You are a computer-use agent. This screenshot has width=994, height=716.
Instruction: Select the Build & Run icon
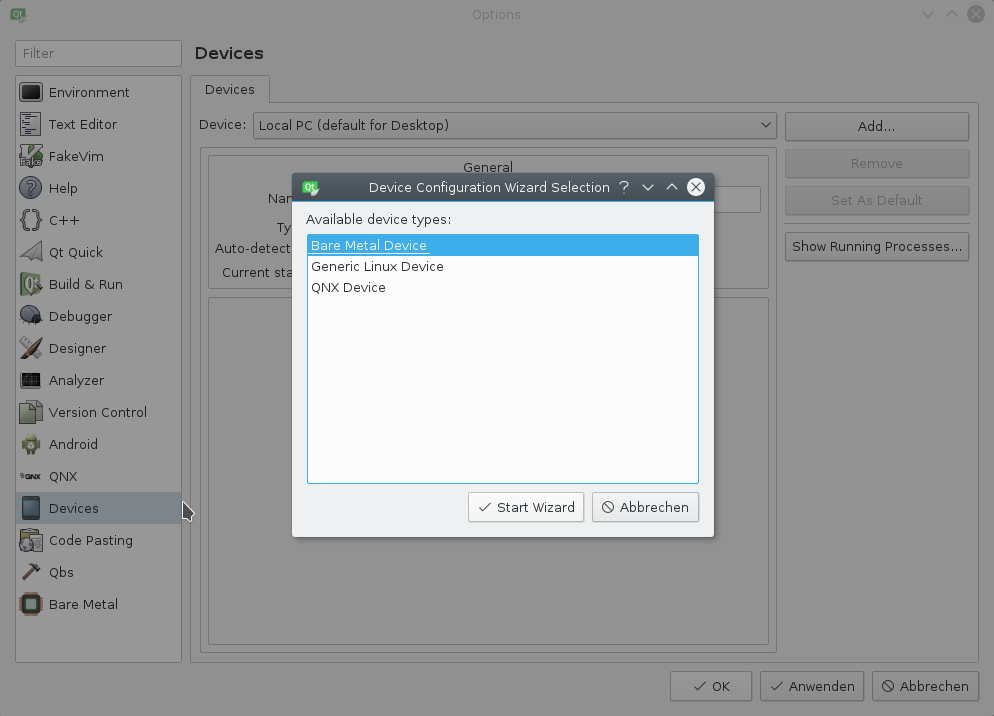30,284
